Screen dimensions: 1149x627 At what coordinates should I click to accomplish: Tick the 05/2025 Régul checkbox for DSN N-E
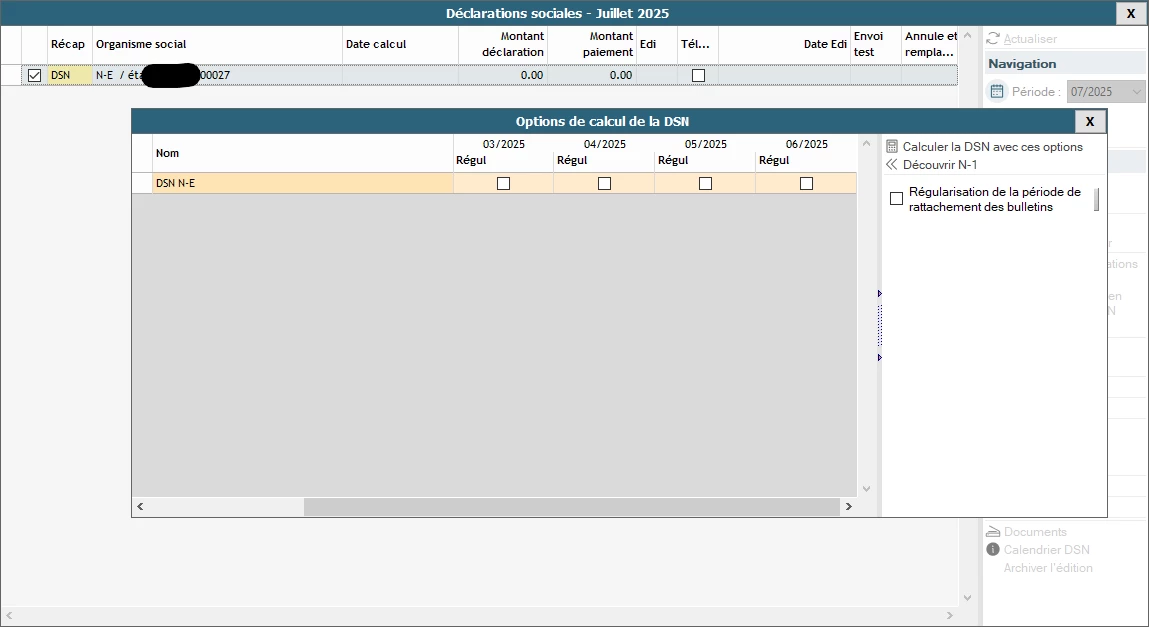tap(706, 183)
